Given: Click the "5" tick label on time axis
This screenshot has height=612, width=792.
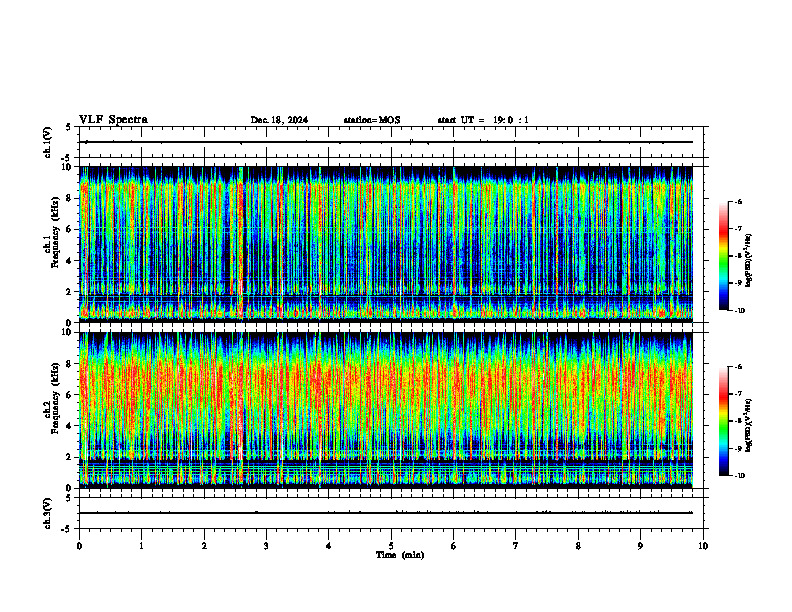Looking at the screenshot, I should 391,546.
